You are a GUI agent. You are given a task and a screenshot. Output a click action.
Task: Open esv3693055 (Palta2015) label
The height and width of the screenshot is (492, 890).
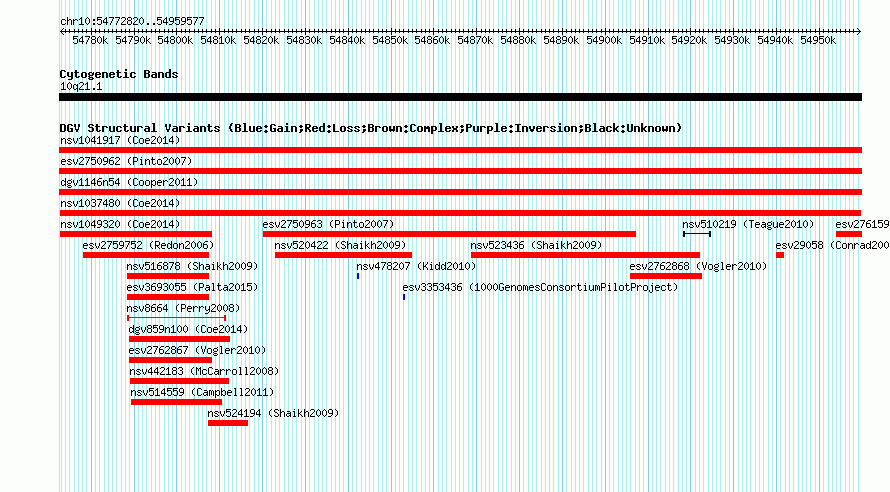point(192,287)
